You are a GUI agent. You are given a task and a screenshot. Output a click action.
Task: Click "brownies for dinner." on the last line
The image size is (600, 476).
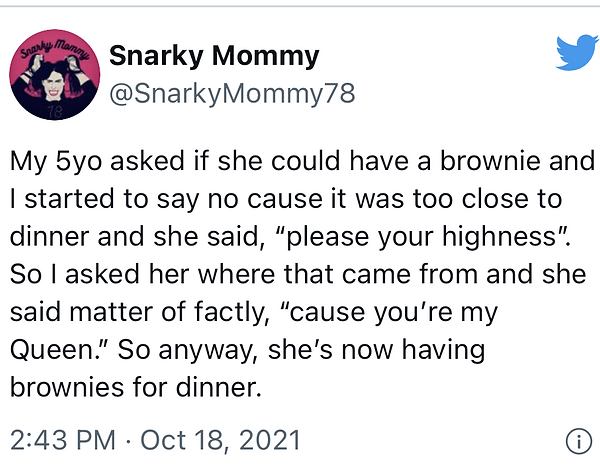click(x=135, y=389)
